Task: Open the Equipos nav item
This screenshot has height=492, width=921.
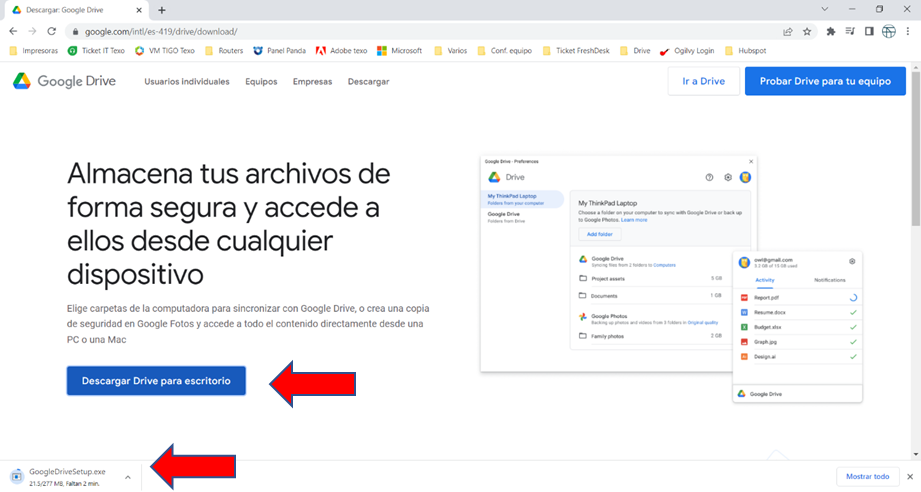Action: click(261, 82)
